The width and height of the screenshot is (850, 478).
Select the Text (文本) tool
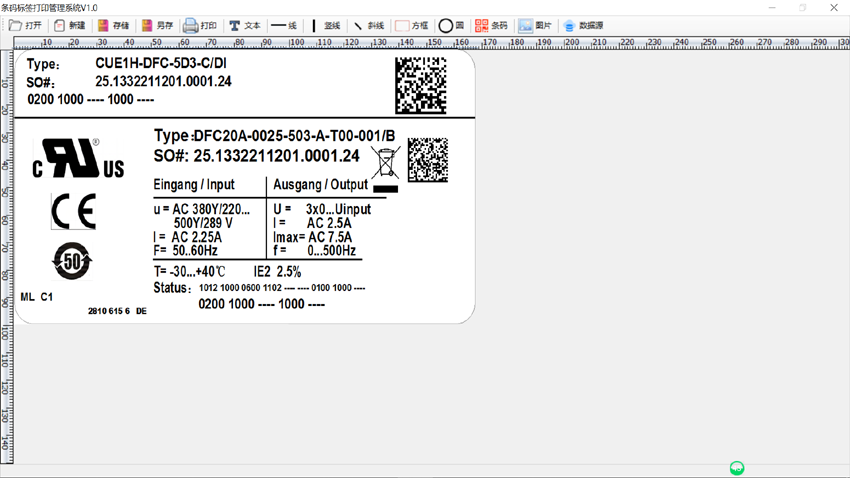[x=244, y=26]
